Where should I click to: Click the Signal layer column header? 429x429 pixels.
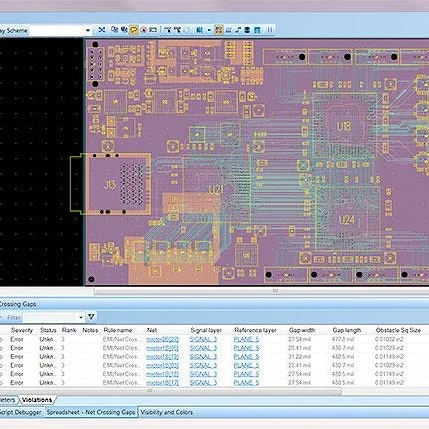[x=206, y=330]
